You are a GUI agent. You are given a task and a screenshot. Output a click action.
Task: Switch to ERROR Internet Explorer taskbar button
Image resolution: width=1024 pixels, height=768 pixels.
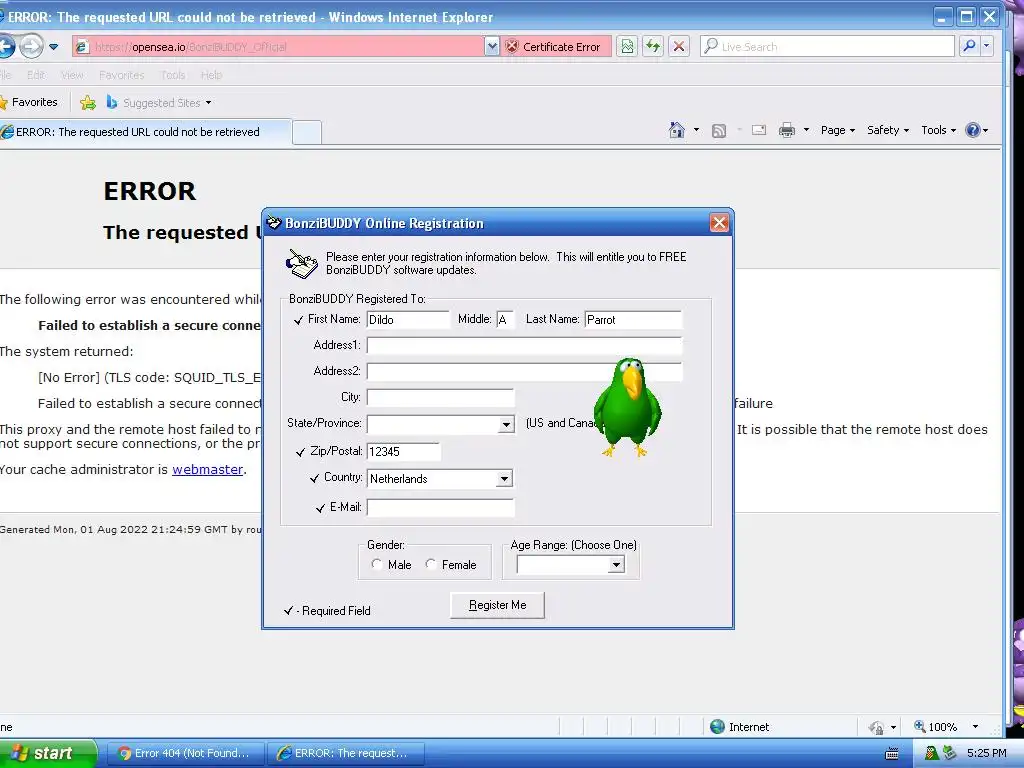345,753
